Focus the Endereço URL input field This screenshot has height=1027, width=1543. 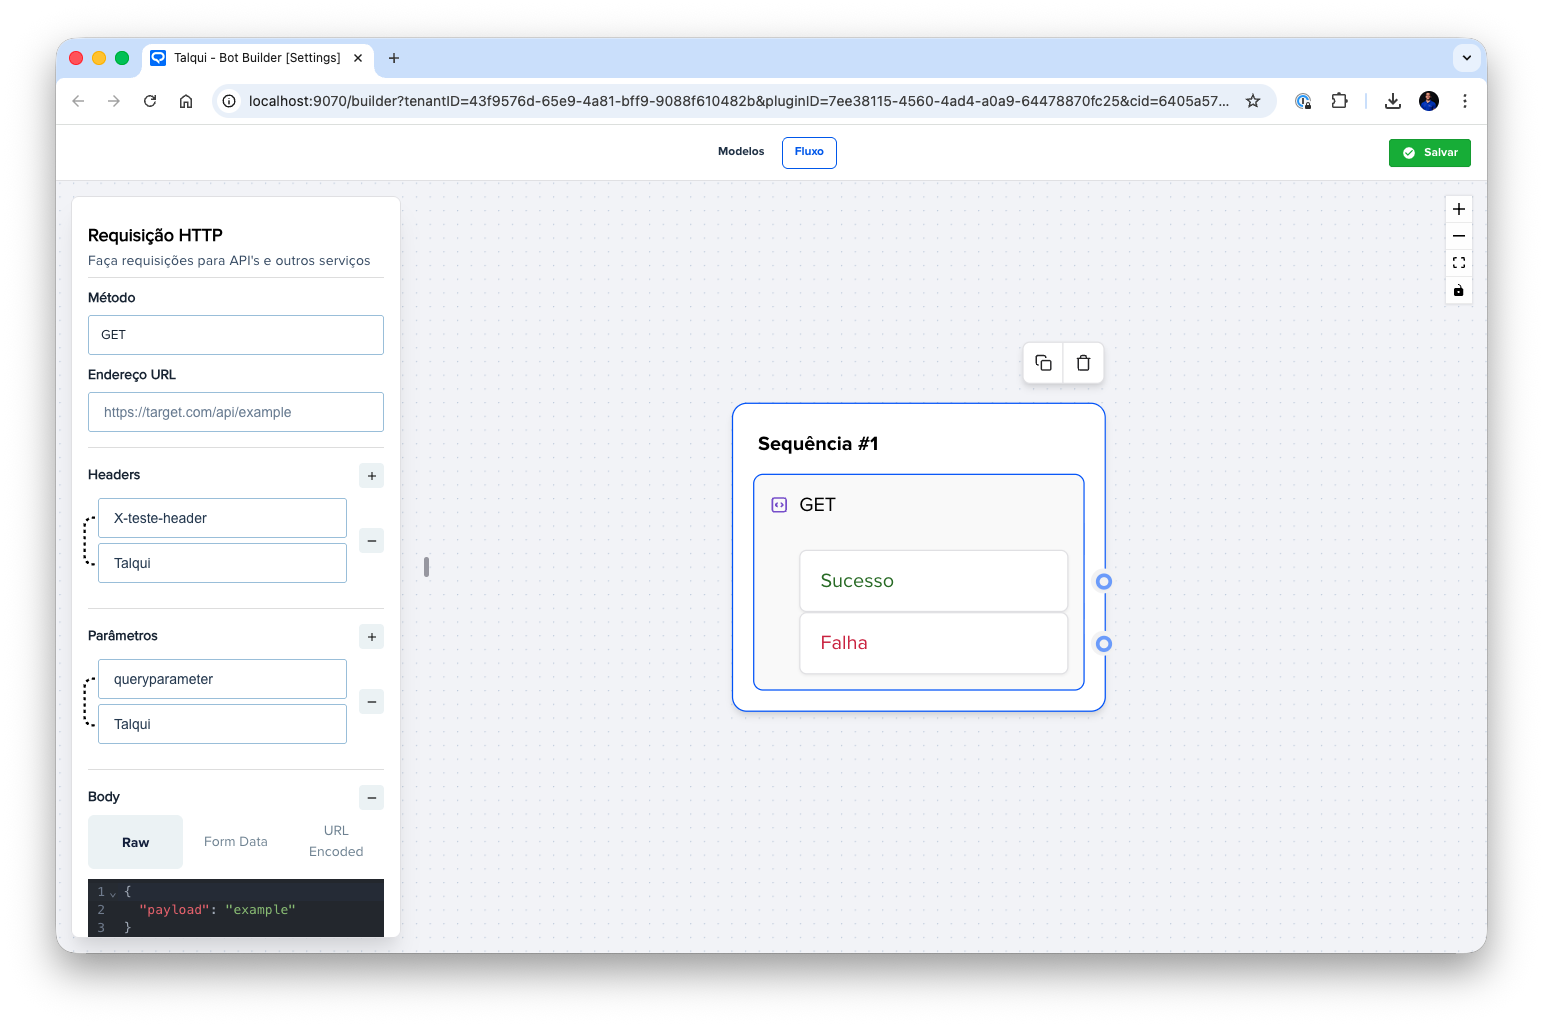pos(236,412)
